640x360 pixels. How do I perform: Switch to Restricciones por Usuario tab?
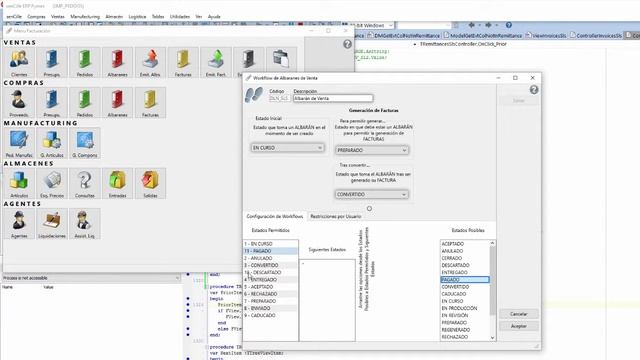pyautogui.click(x=336, y=216)
